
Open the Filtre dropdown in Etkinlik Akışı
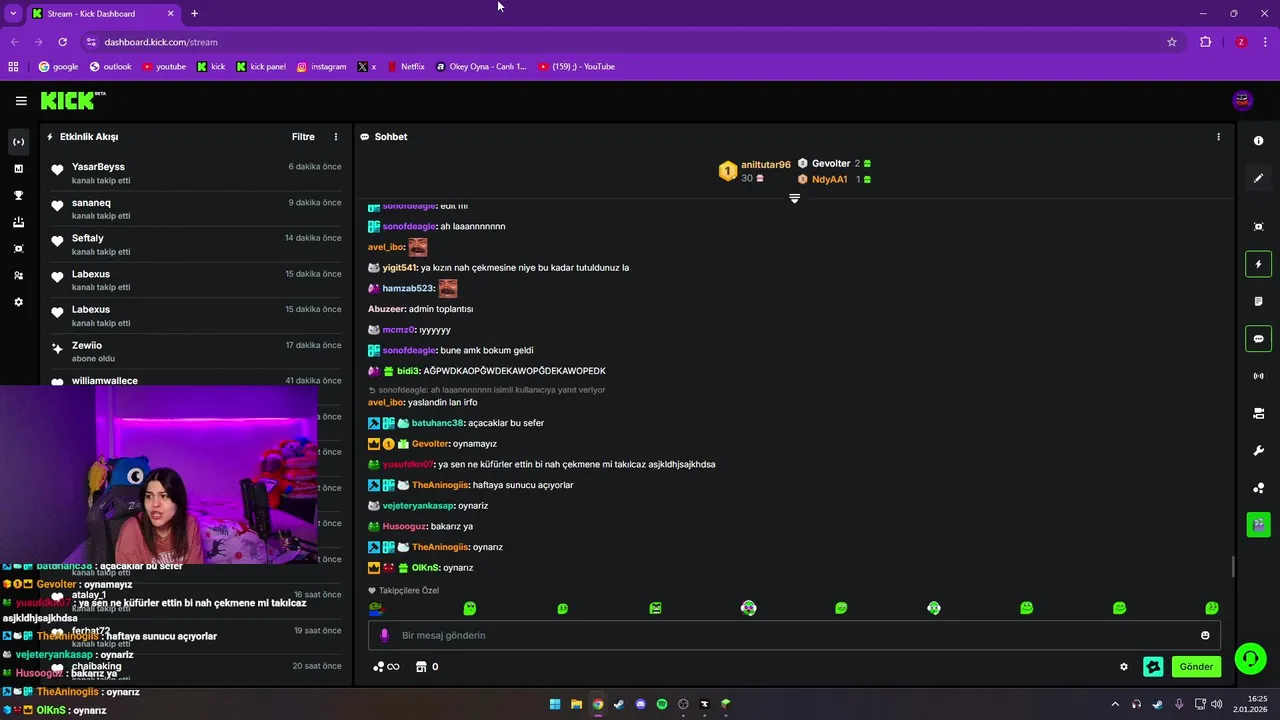(x=303, y=137)
